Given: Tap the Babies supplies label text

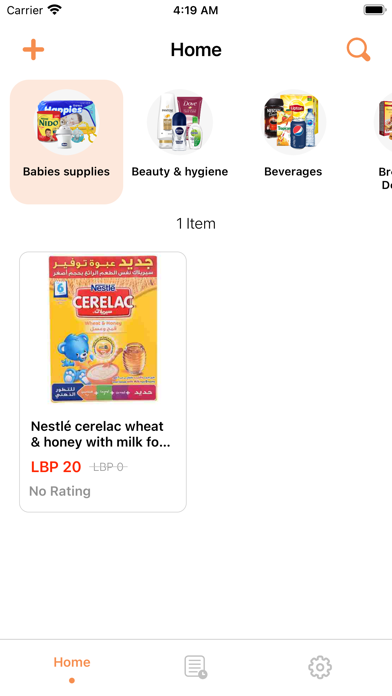Looking at the screenshot, I should pyautogui.click(x=67, y=172).
